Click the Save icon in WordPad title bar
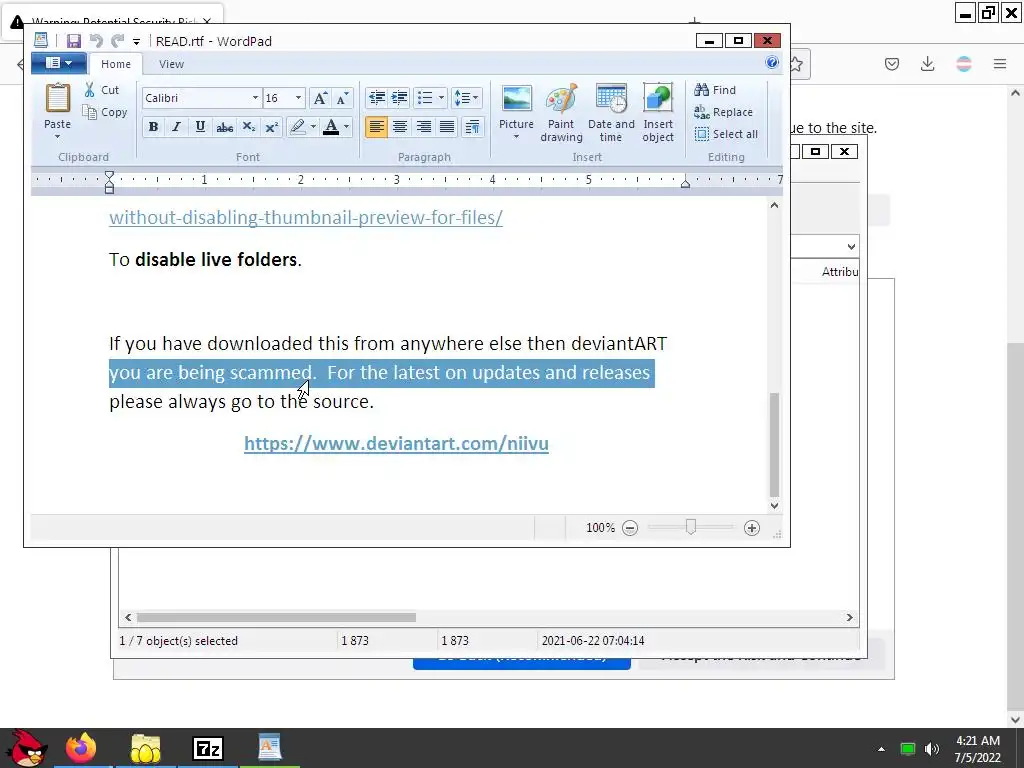Screen dimensions: 1024x768 74,41
